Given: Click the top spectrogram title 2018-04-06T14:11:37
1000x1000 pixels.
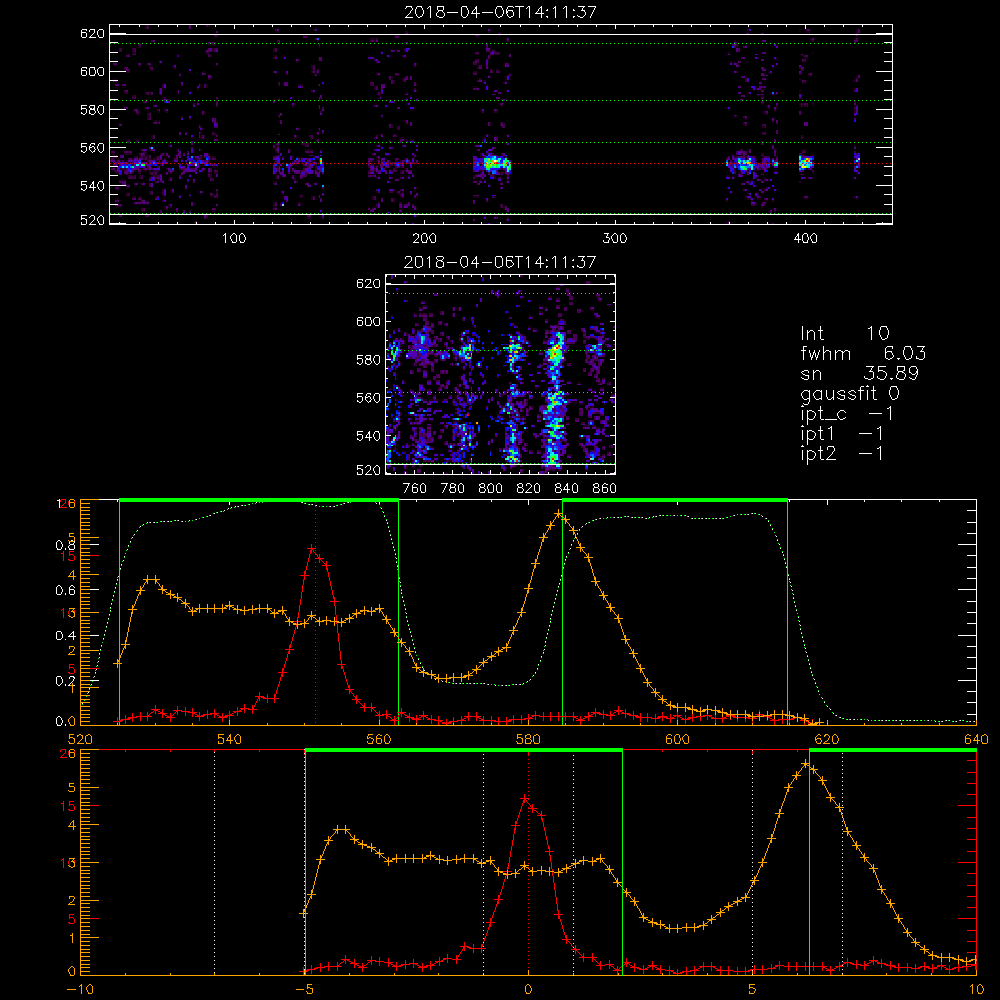Looking at the screenshot, I should 500,12.
